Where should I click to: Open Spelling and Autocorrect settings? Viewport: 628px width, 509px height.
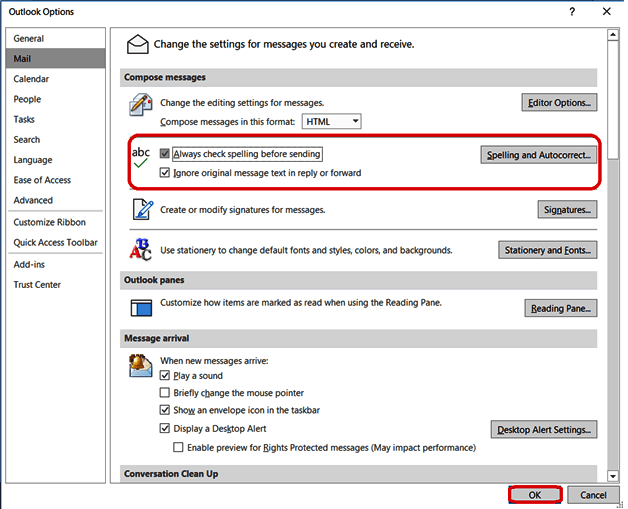tap(538, 155)
